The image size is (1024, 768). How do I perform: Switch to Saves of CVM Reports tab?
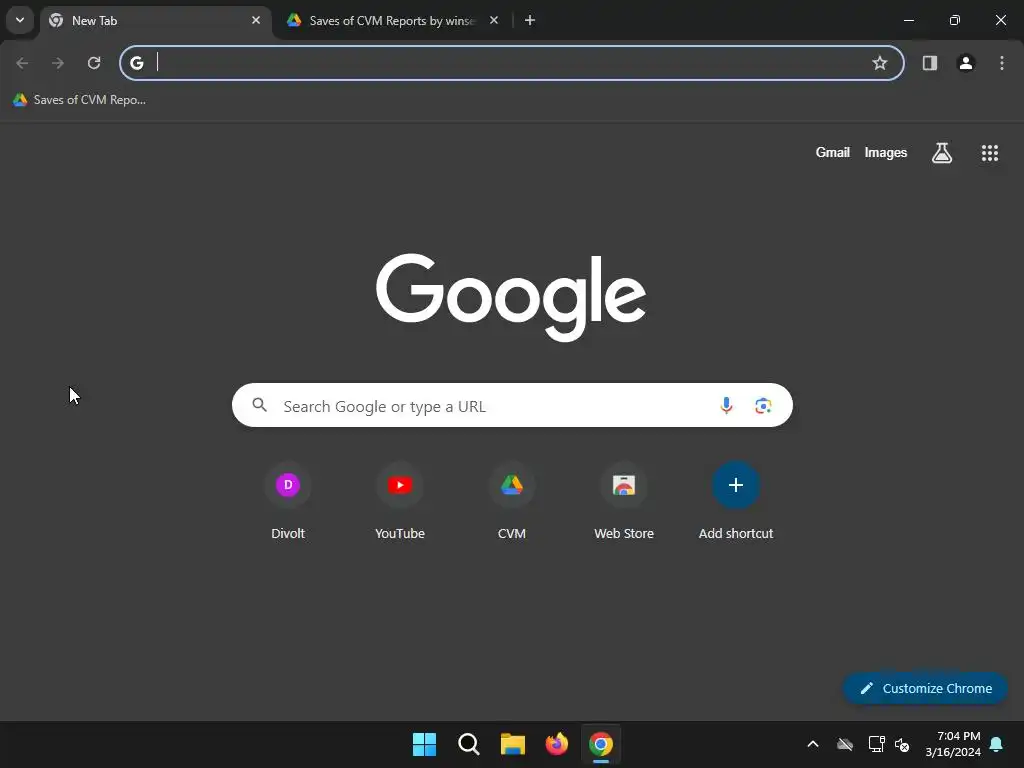point(391,21)
